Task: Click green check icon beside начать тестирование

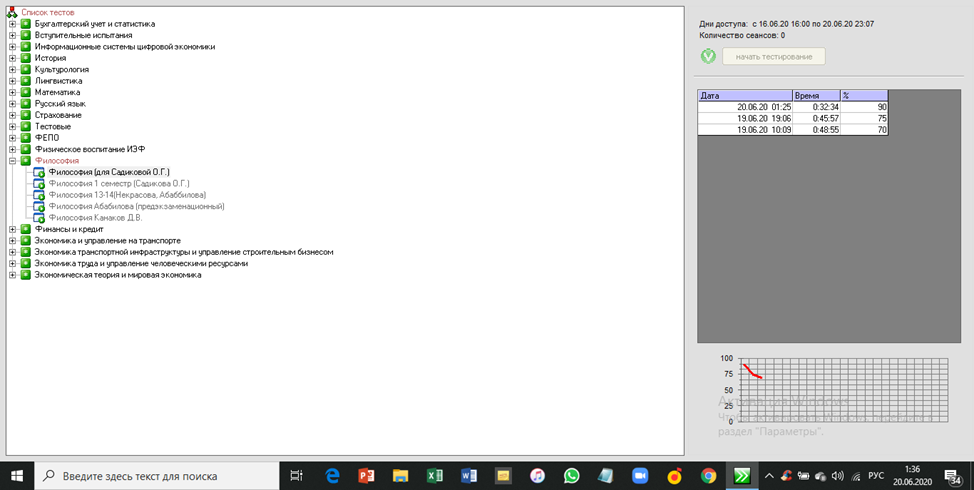Action: tap(708, 57)
